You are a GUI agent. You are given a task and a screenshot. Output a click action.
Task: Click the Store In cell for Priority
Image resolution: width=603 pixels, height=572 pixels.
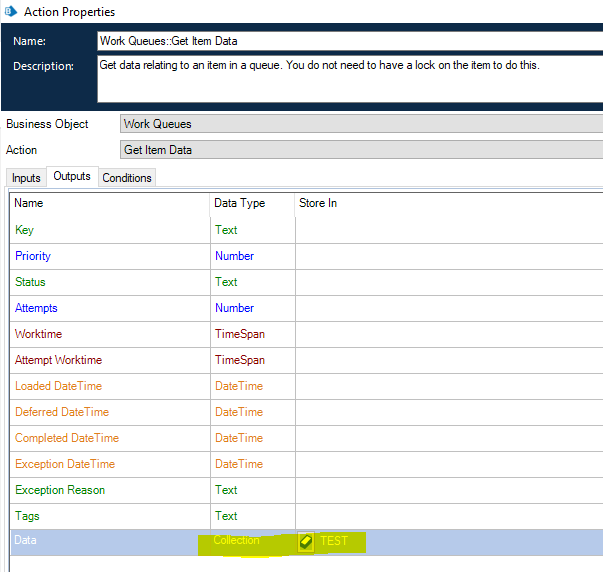pos(449,256)
